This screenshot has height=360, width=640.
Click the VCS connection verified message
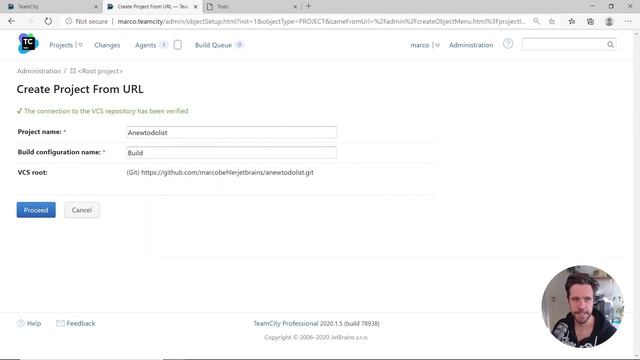[x=106, y=111]
